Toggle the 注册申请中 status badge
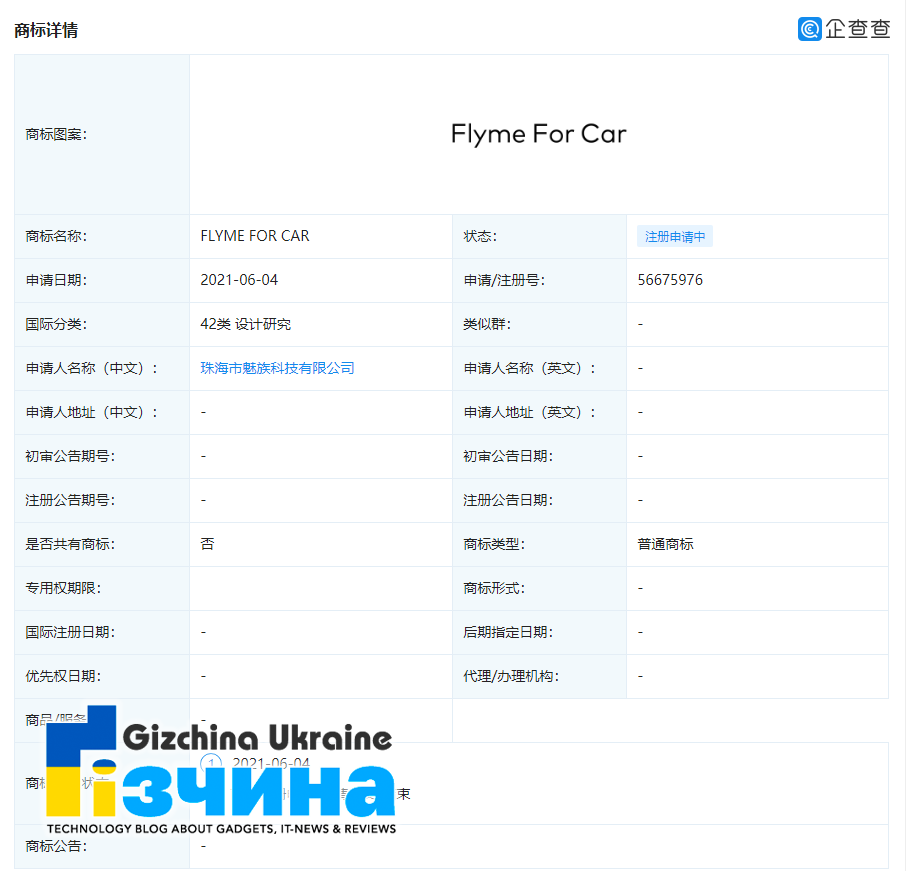This screenshot has width=906, height=871. click(x=674, y=236)
